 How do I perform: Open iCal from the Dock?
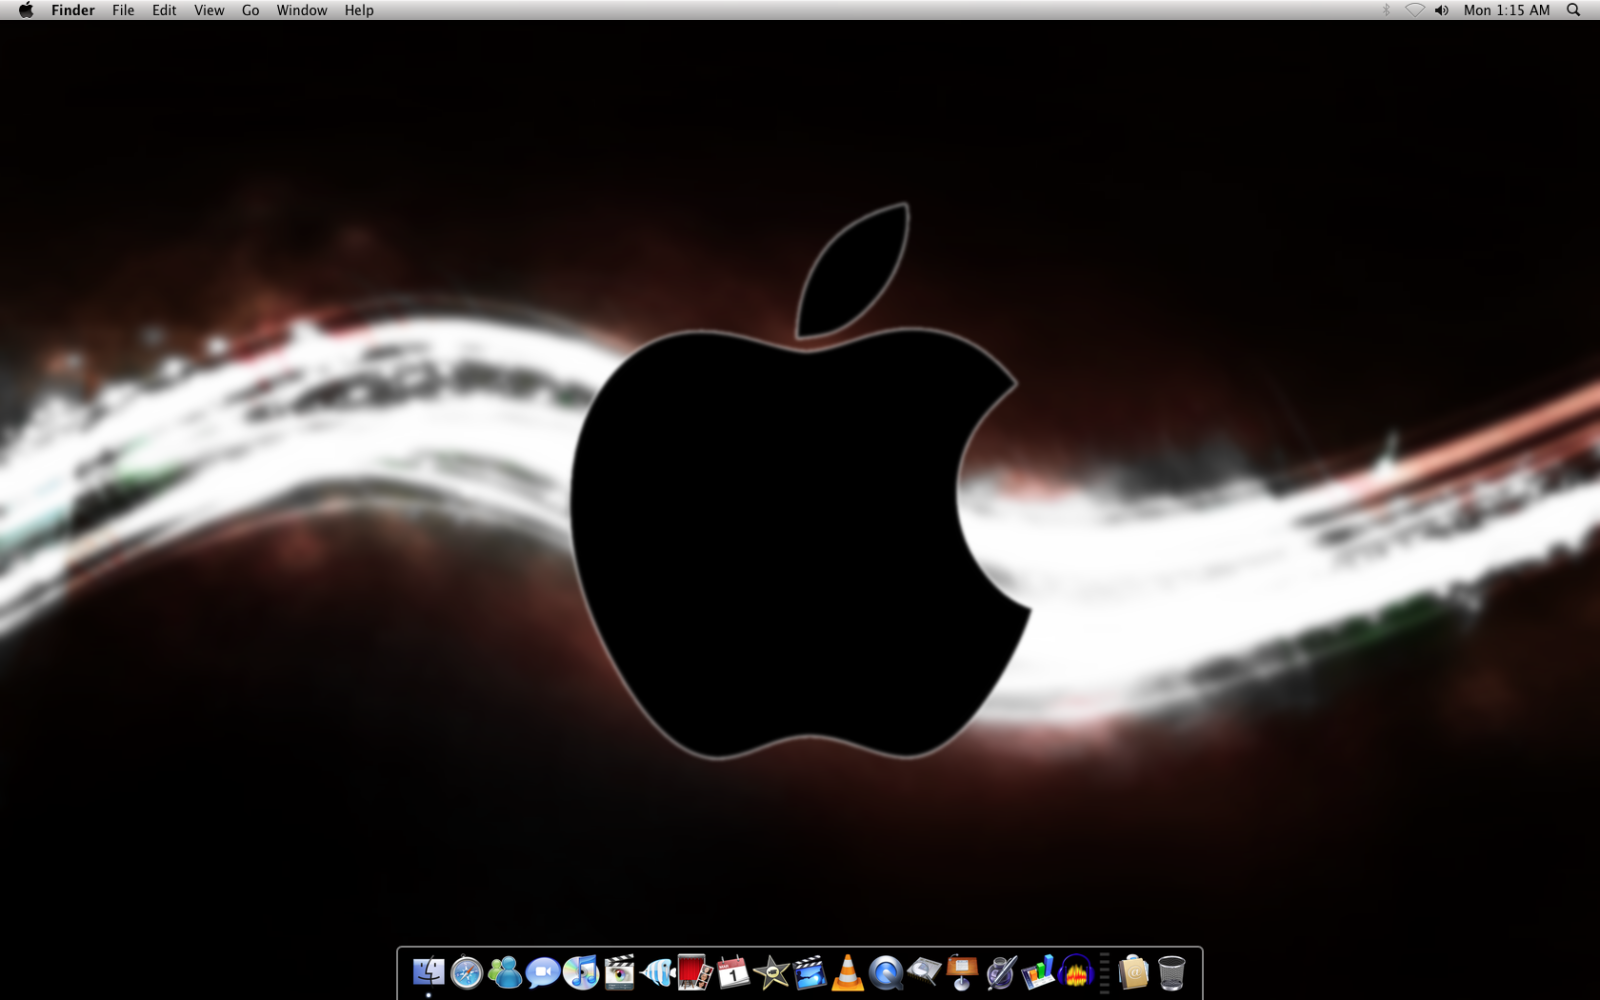(733, 972)
